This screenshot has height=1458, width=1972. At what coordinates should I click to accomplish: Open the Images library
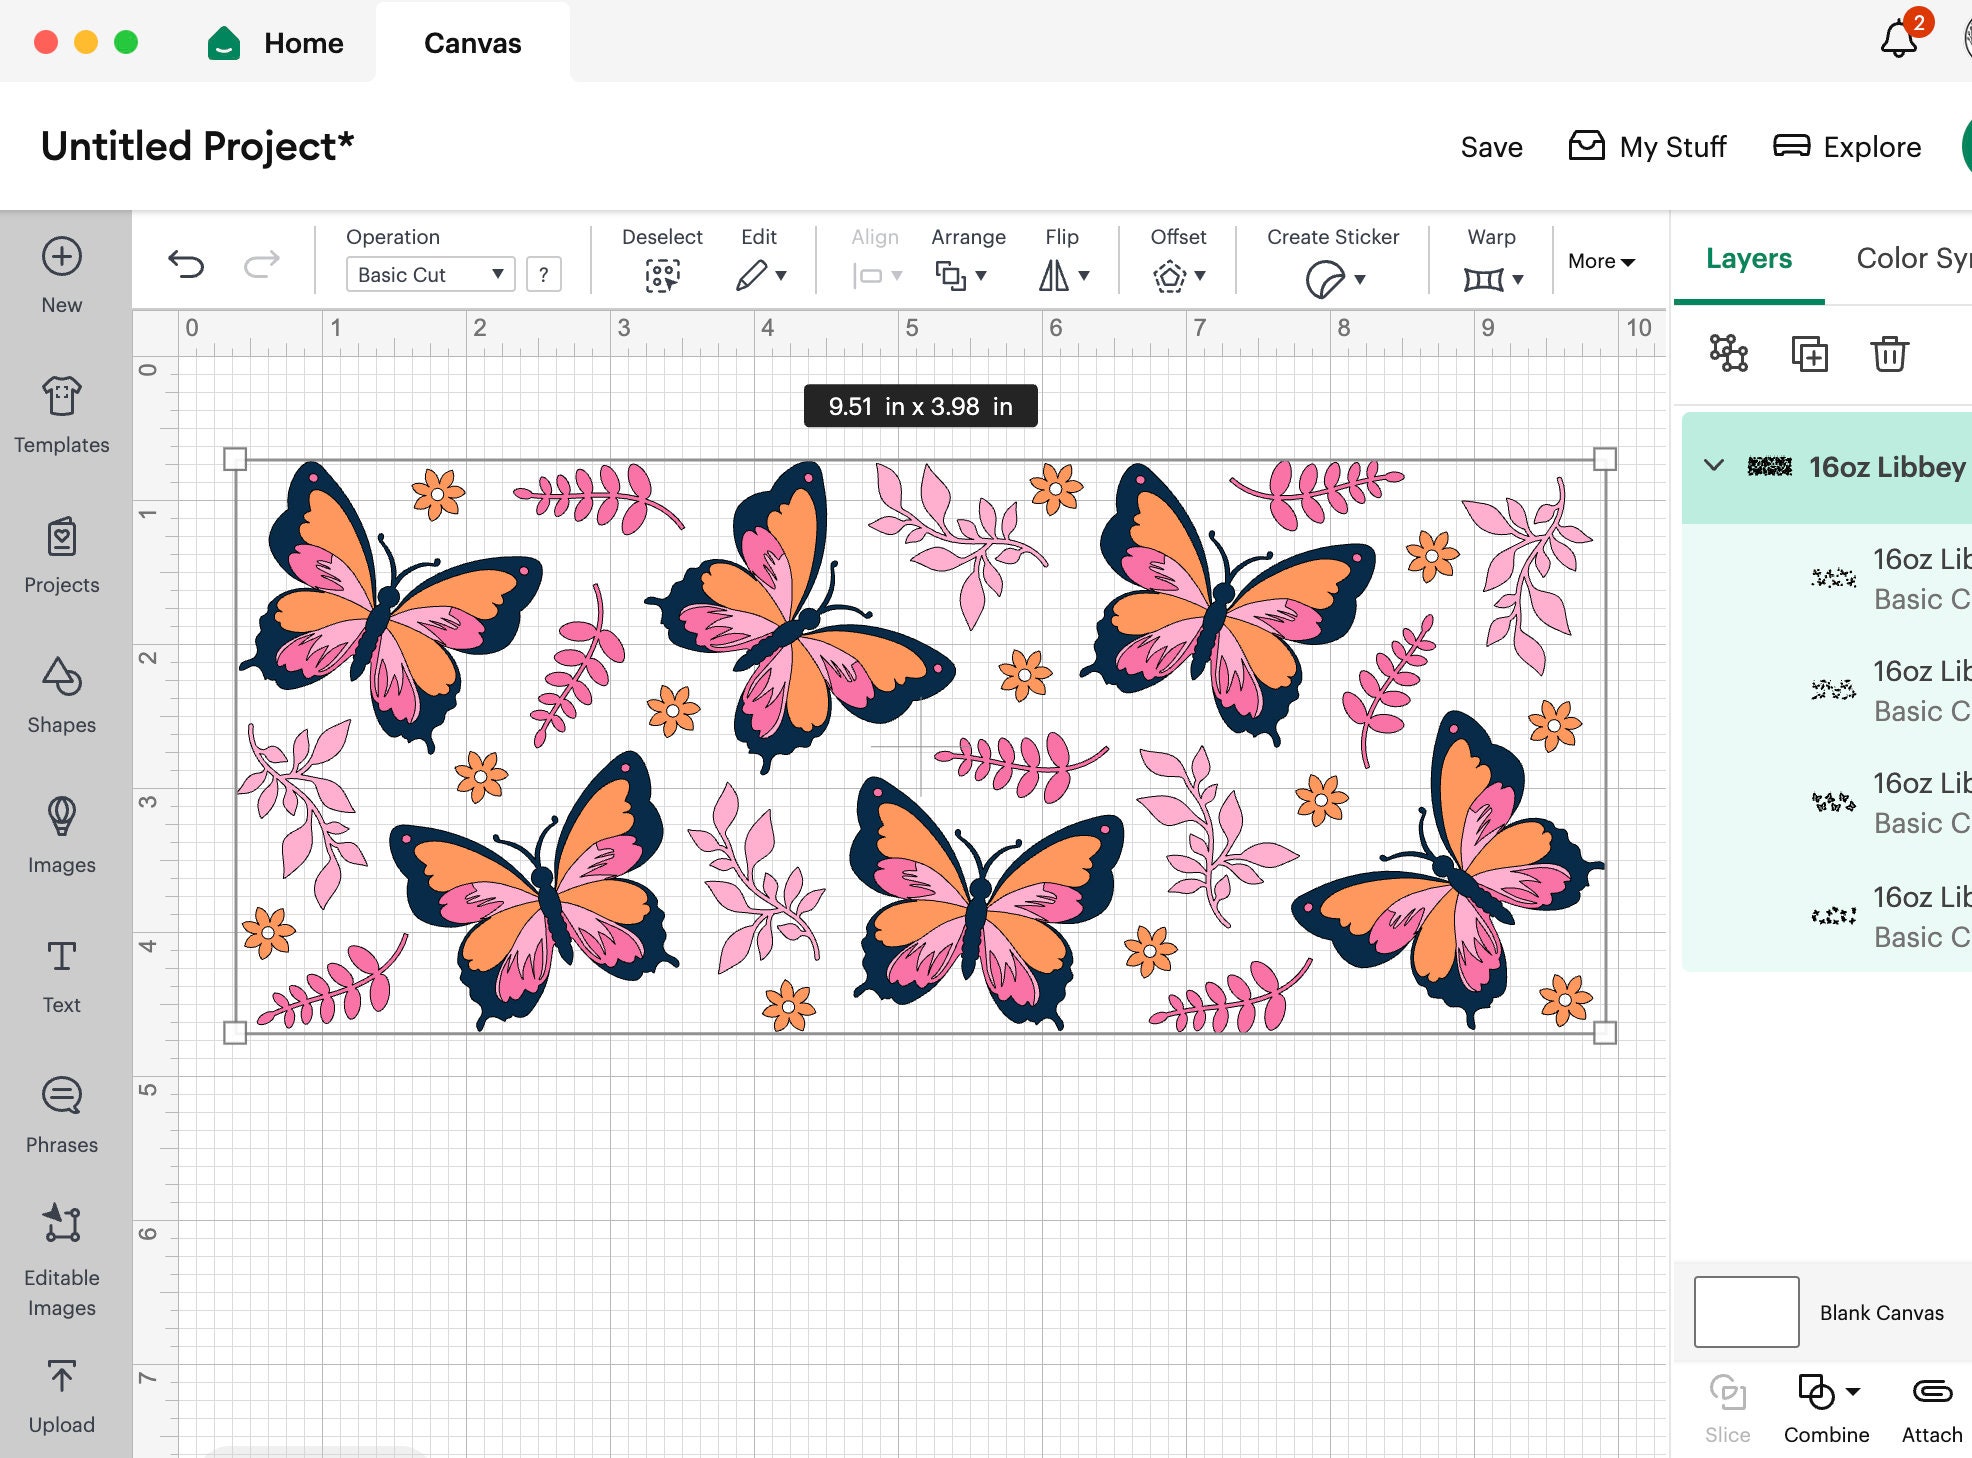pyautogui.click(x=62, y=835)
